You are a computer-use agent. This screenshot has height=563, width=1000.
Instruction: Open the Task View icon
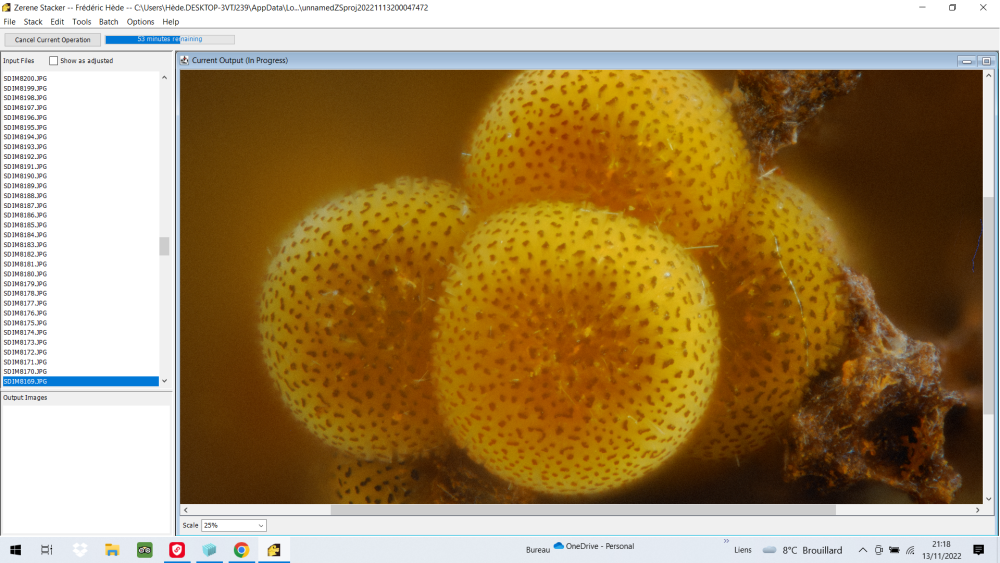[x=47, y=550]
